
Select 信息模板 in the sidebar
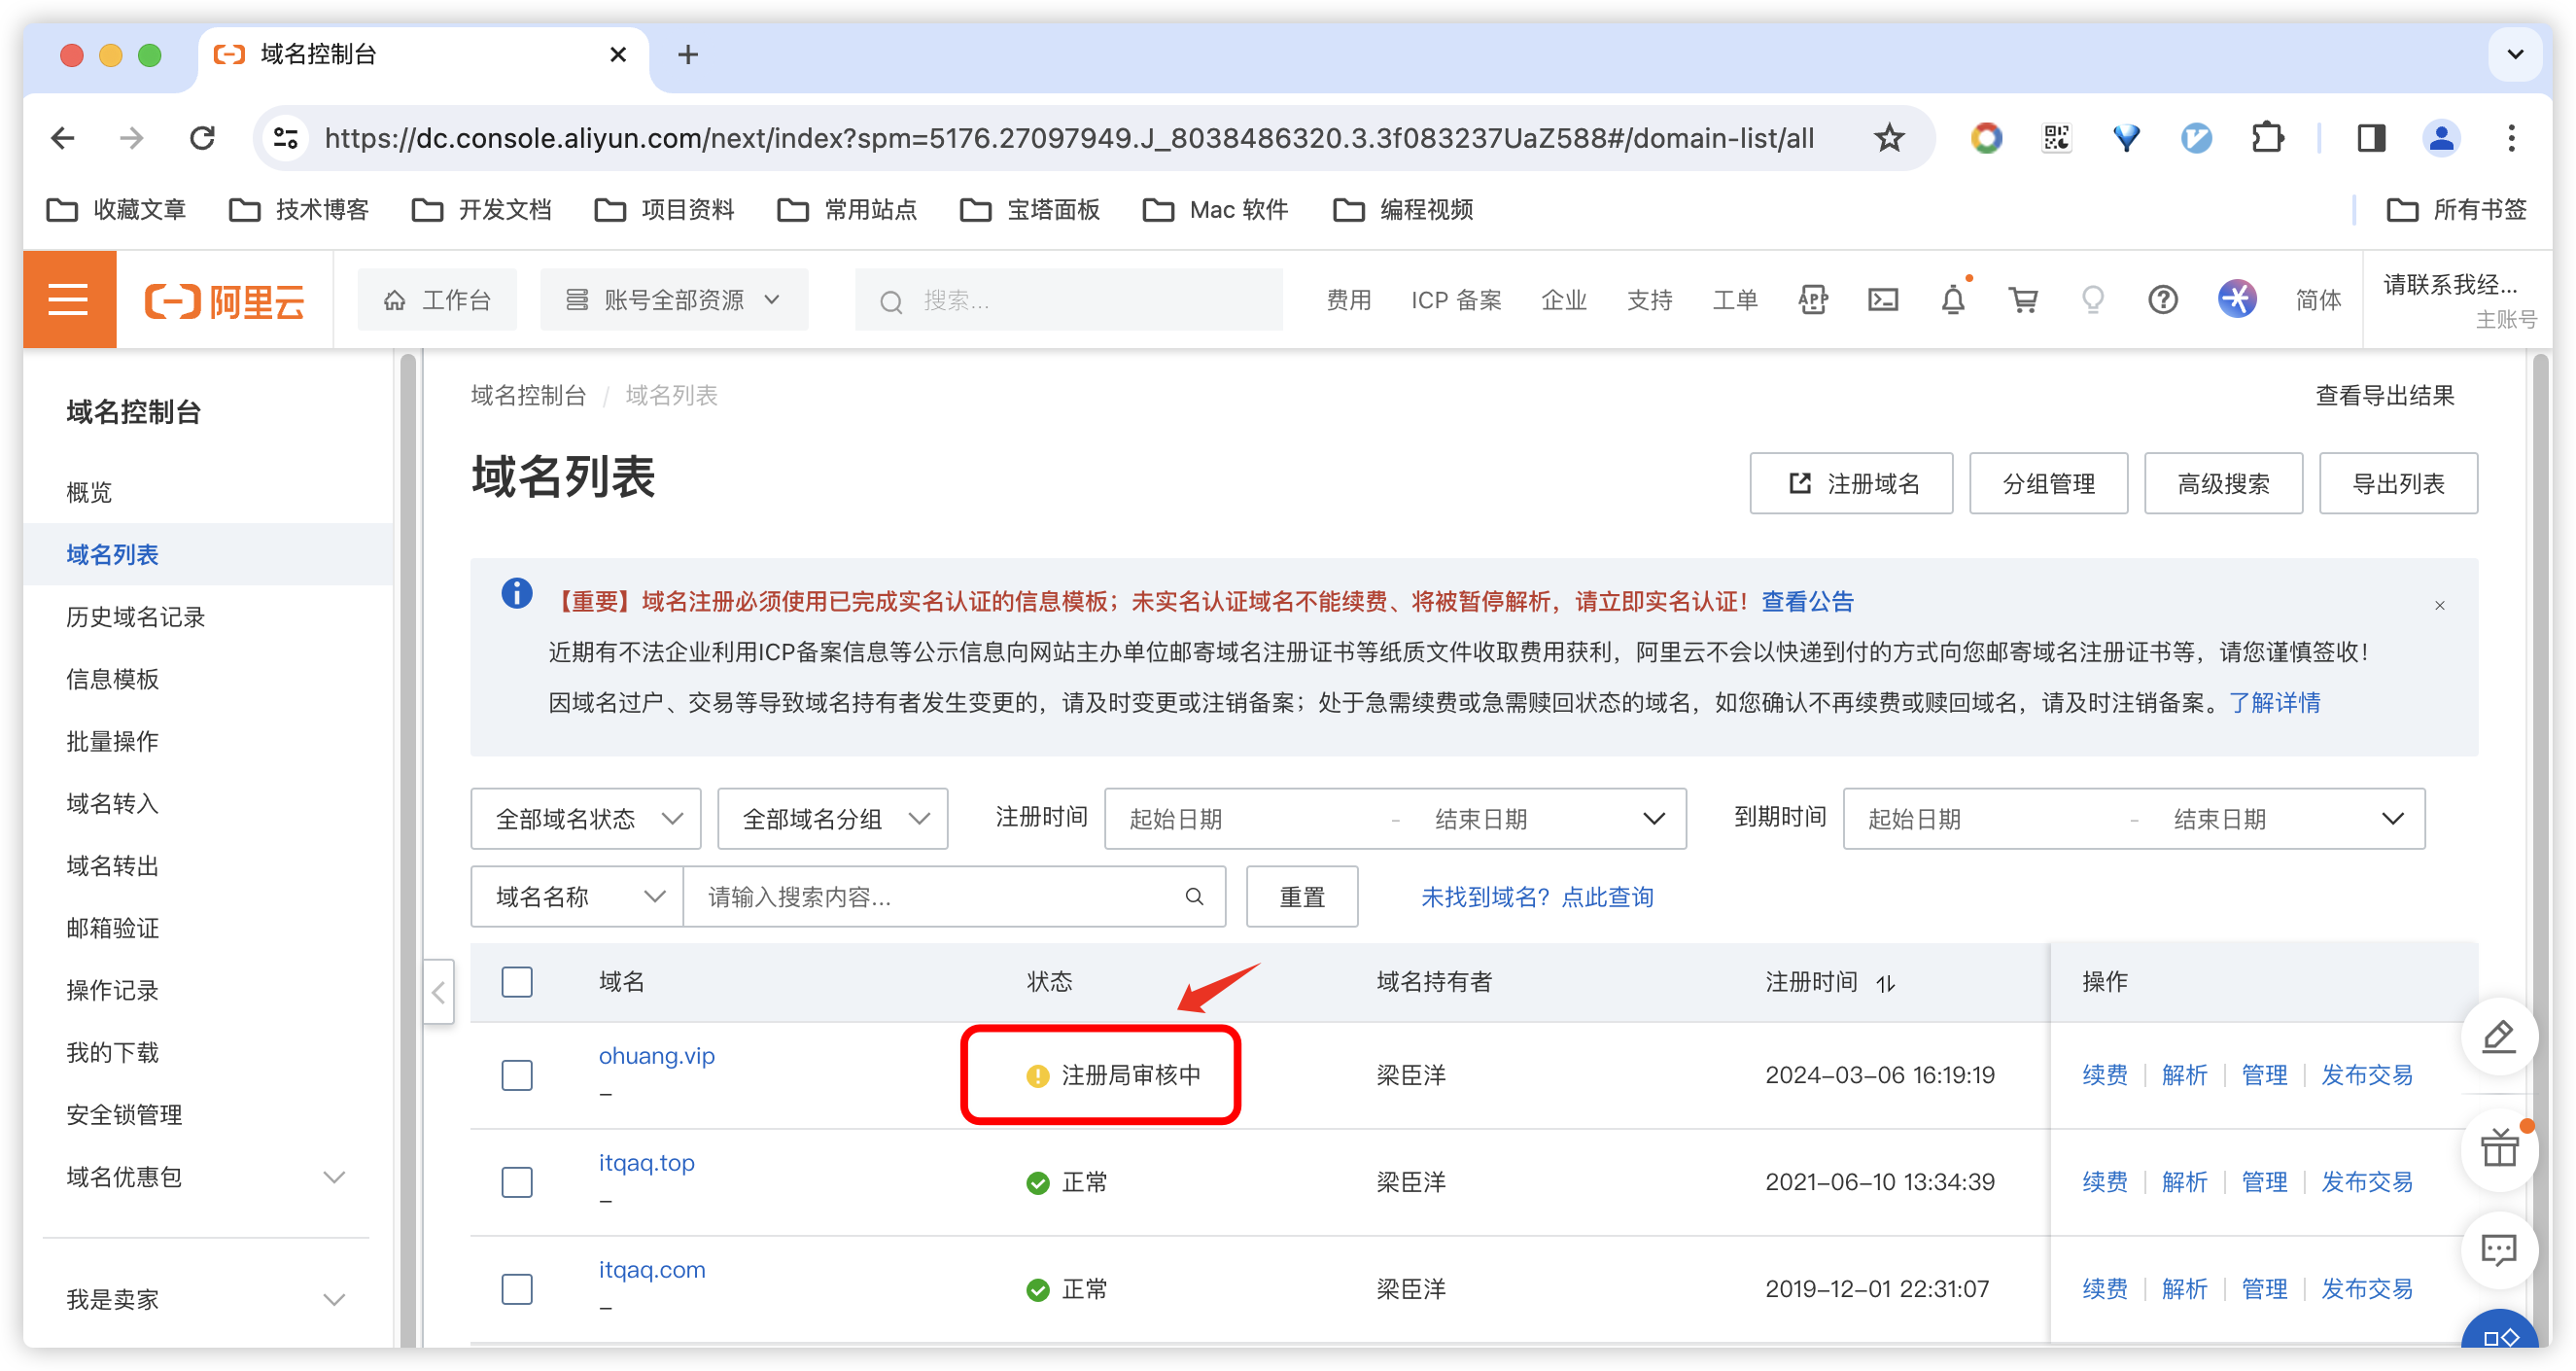click(x=113, y=679)
